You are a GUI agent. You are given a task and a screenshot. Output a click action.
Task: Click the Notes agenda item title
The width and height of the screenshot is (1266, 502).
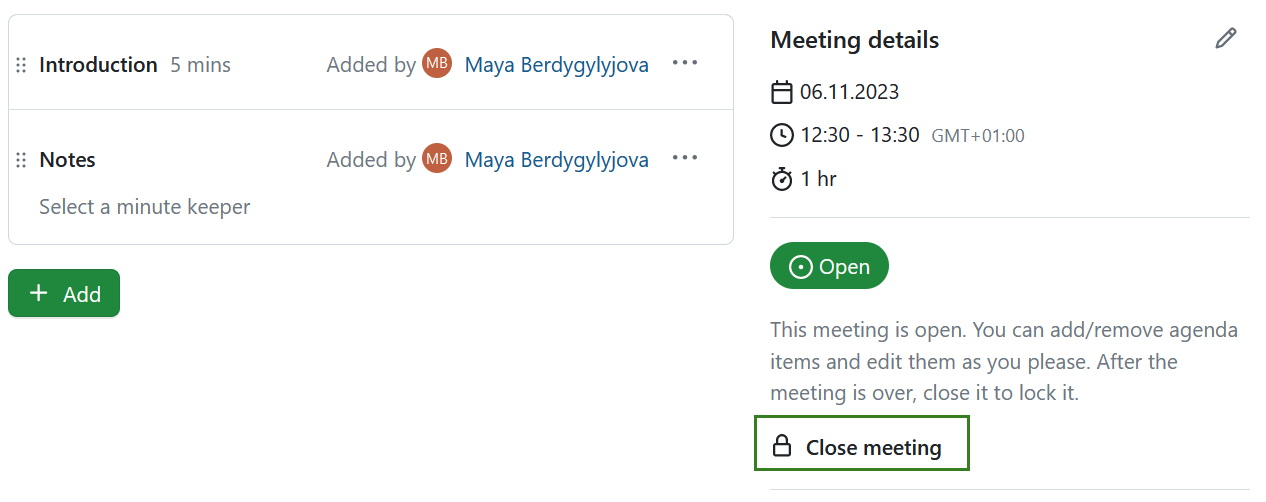[67, 160]
